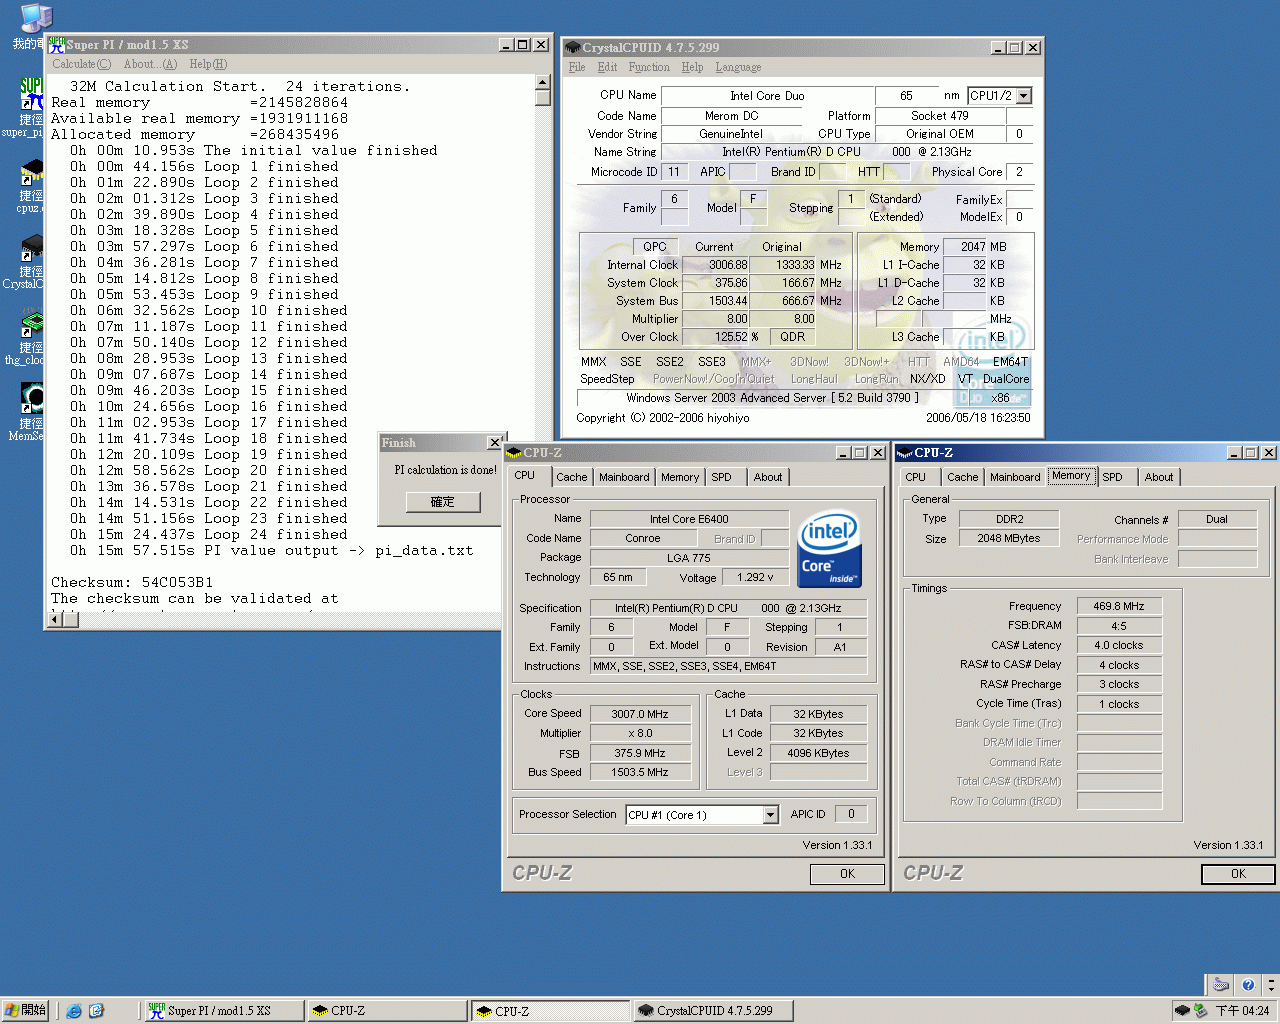Screen dimensions: 1280x1024
Task: Click the Level 2 4096 KBytes value
Action: coord(818,753)
